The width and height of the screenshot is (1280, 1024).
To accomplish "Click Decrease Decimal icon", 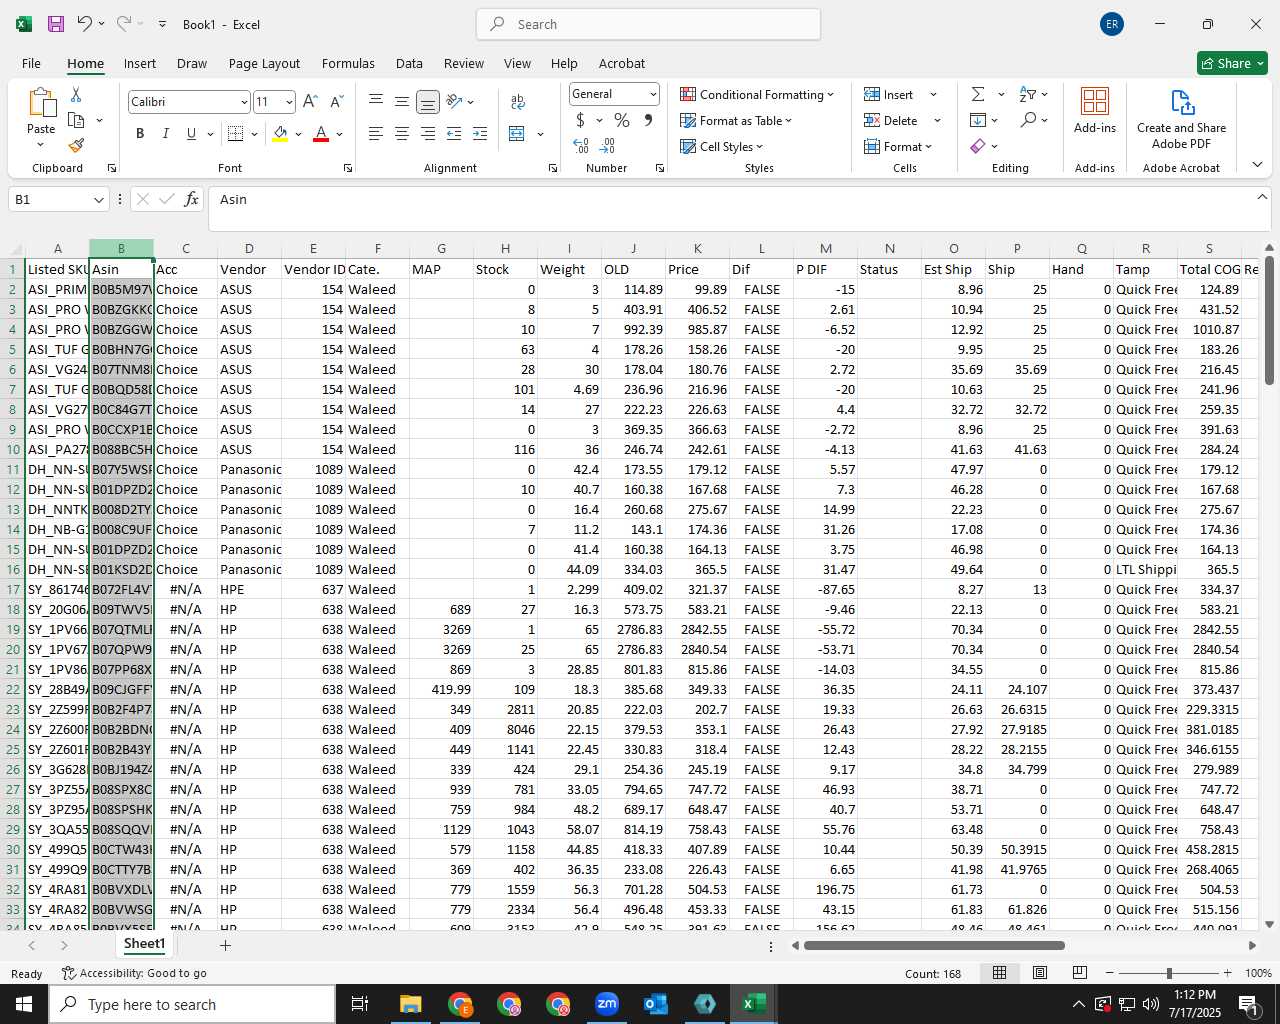I will click(x=607, y=145).
